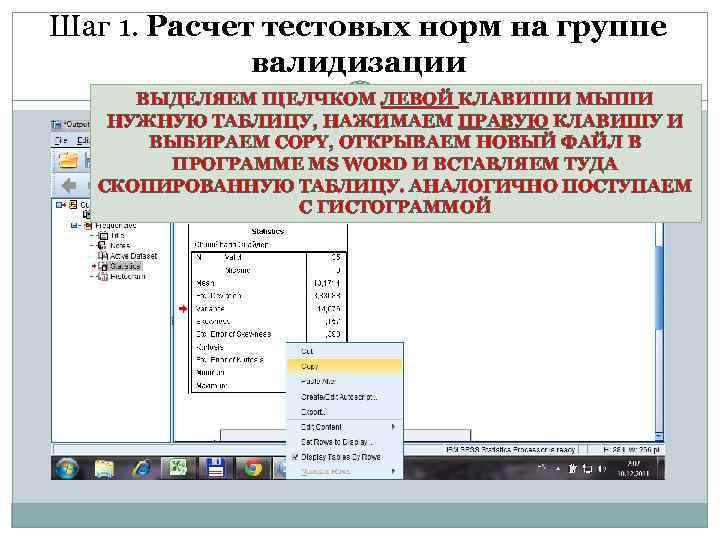The image size is (720, 540).
Task: Click the Frequencies node icon in outline
Action: tap(88, 225)
